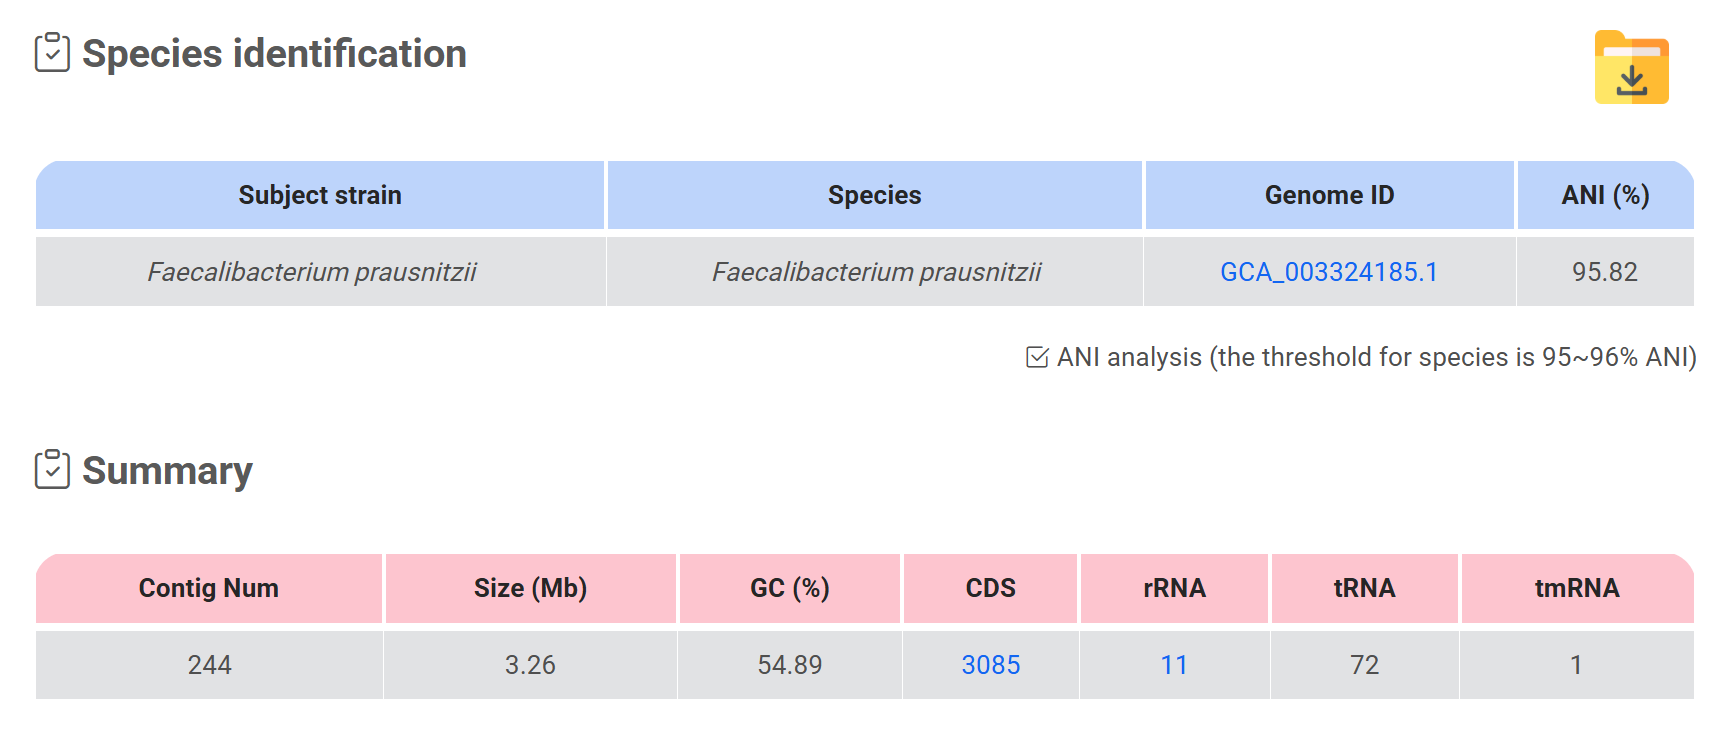Click the Species column header

point(874,195)
